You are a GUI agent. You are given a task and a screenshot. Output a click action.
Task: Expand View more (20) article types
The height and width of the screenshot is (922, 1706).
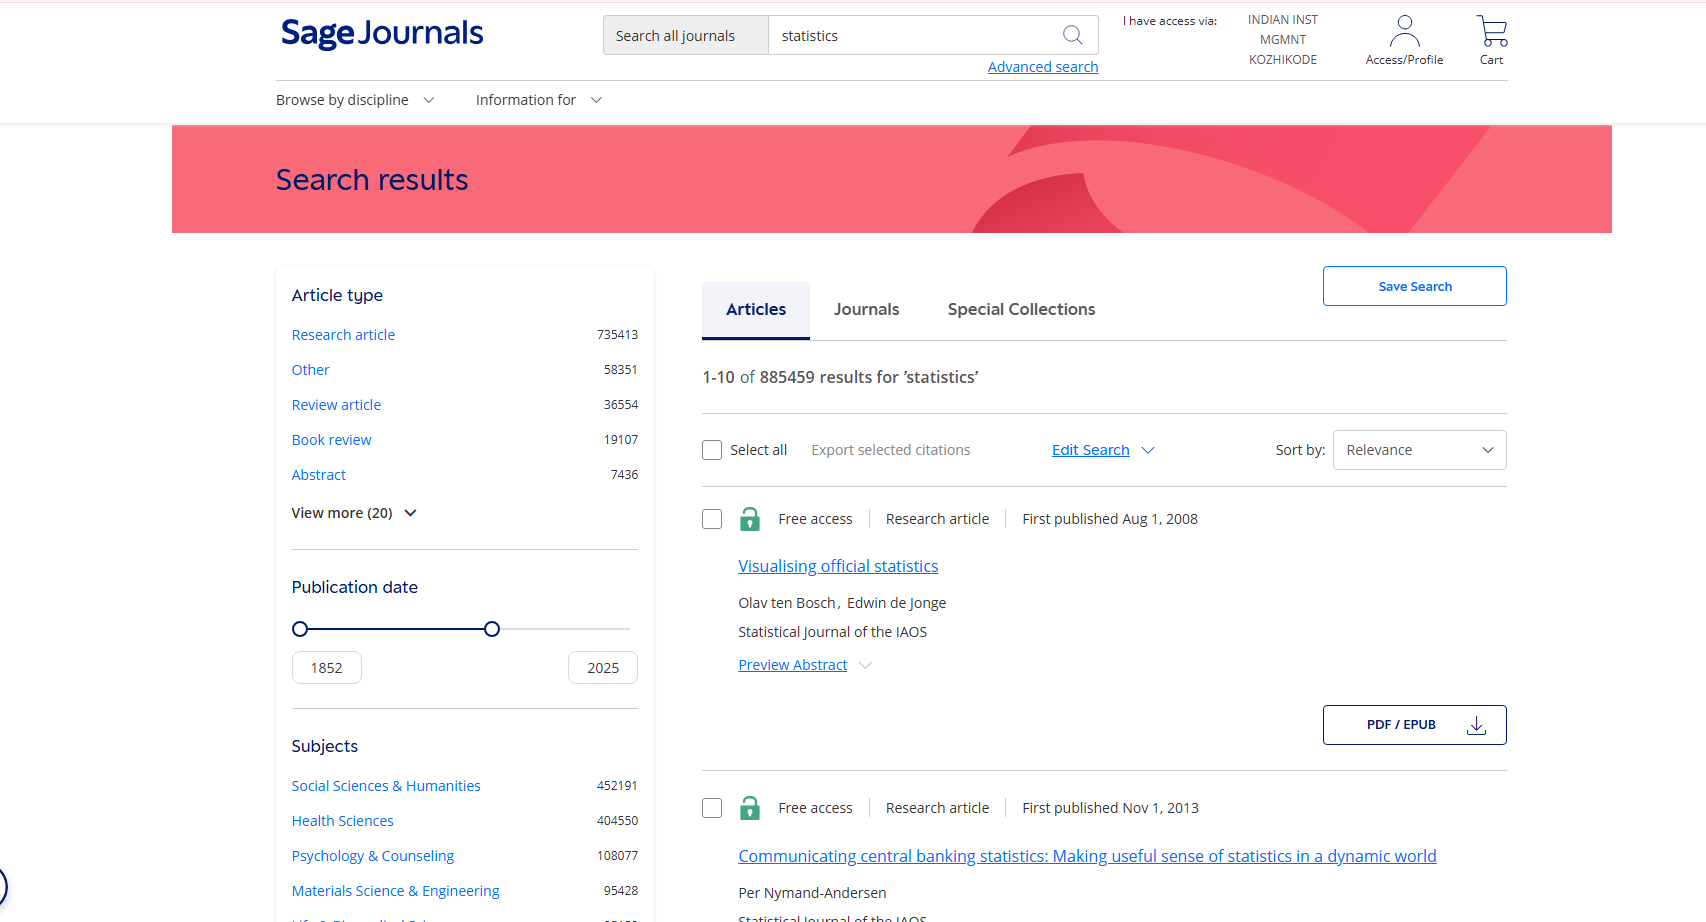pos(353,513)
